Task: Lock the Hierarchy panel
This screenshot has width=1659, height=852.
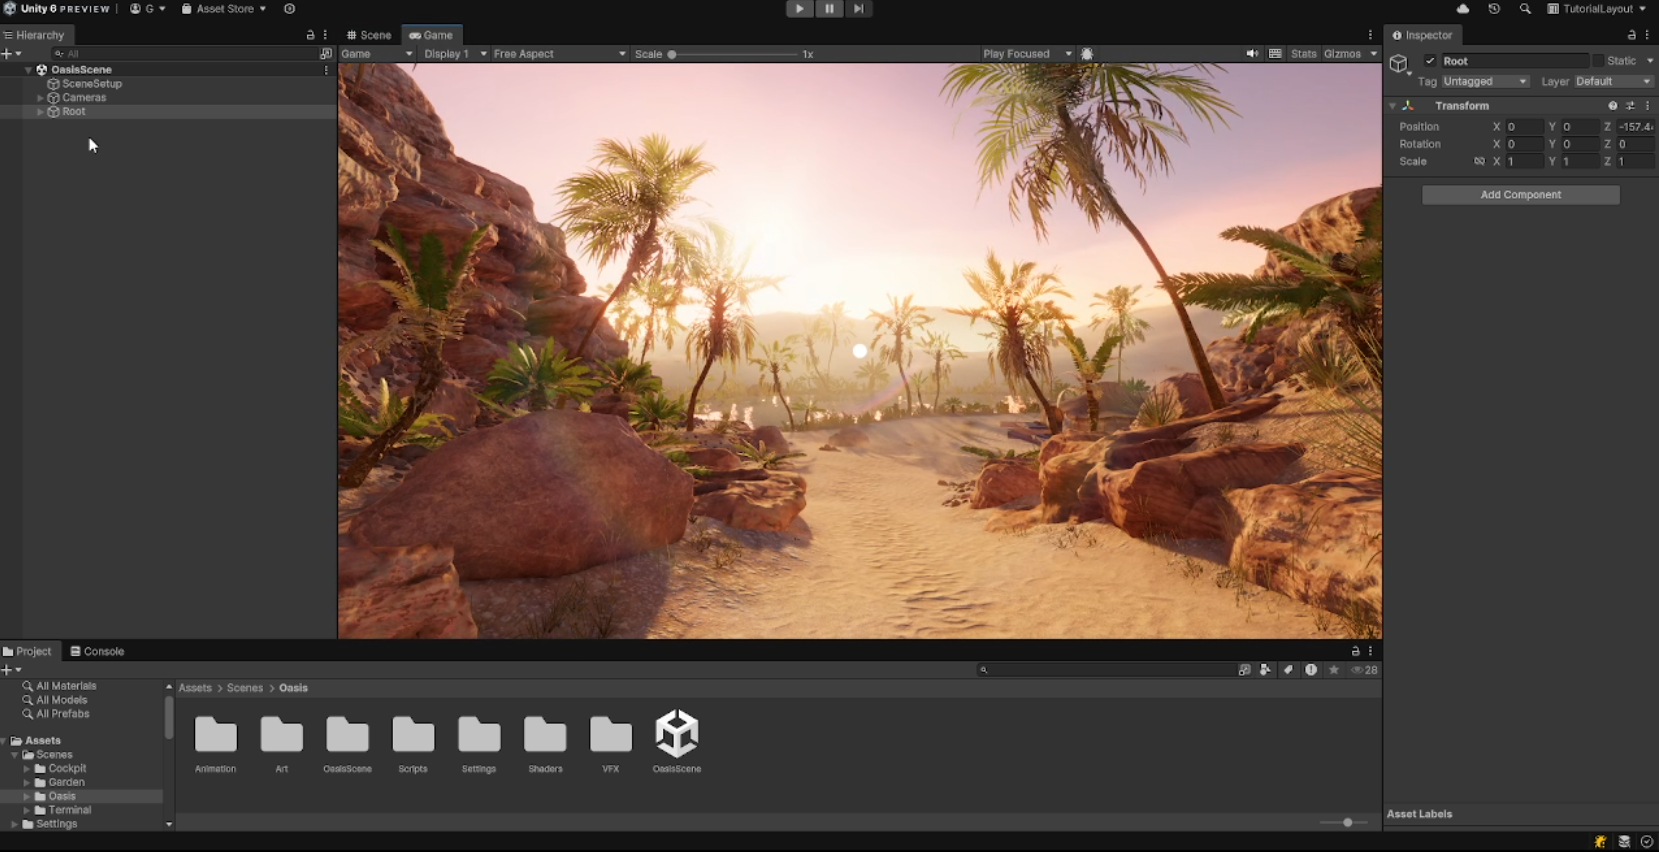Action: point(310,35)
